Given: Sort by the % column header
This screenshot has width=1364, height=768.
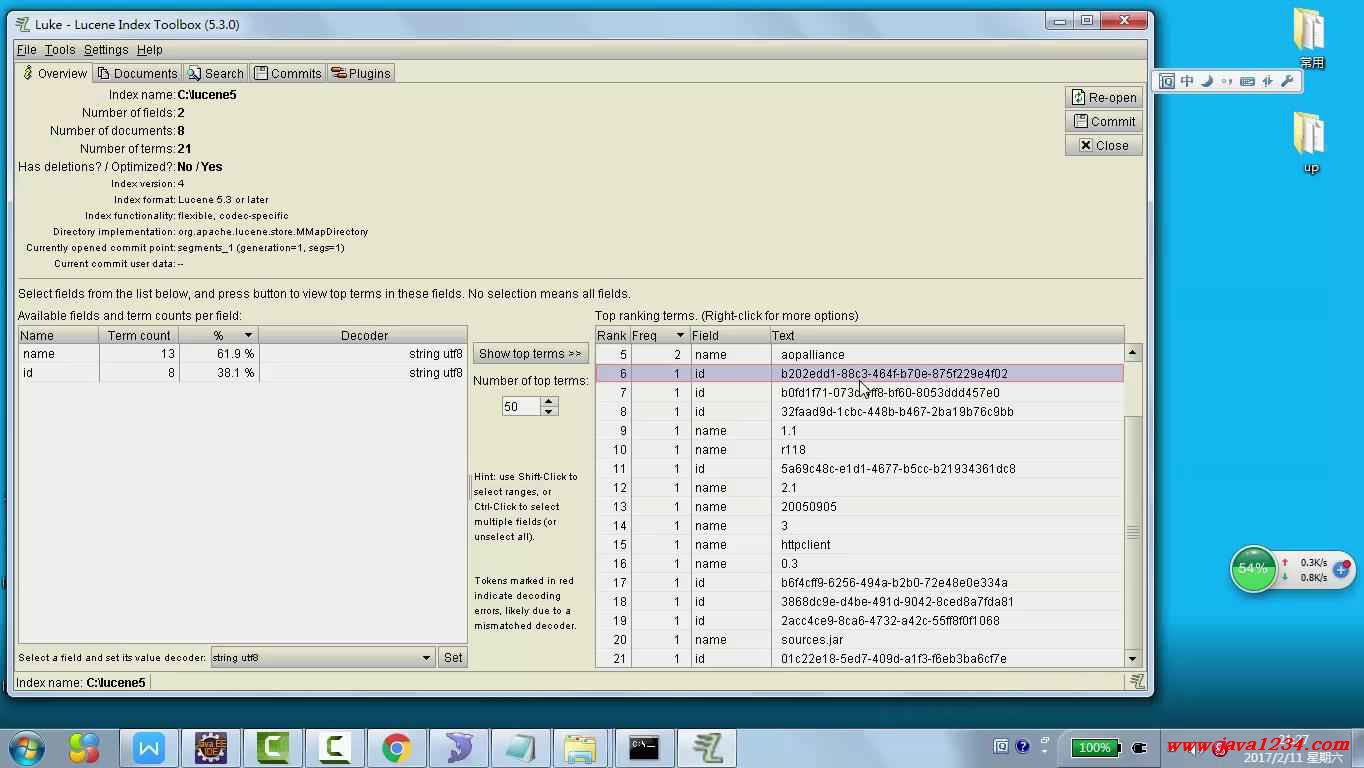Looking at the screenshot, I should point(218,335).
